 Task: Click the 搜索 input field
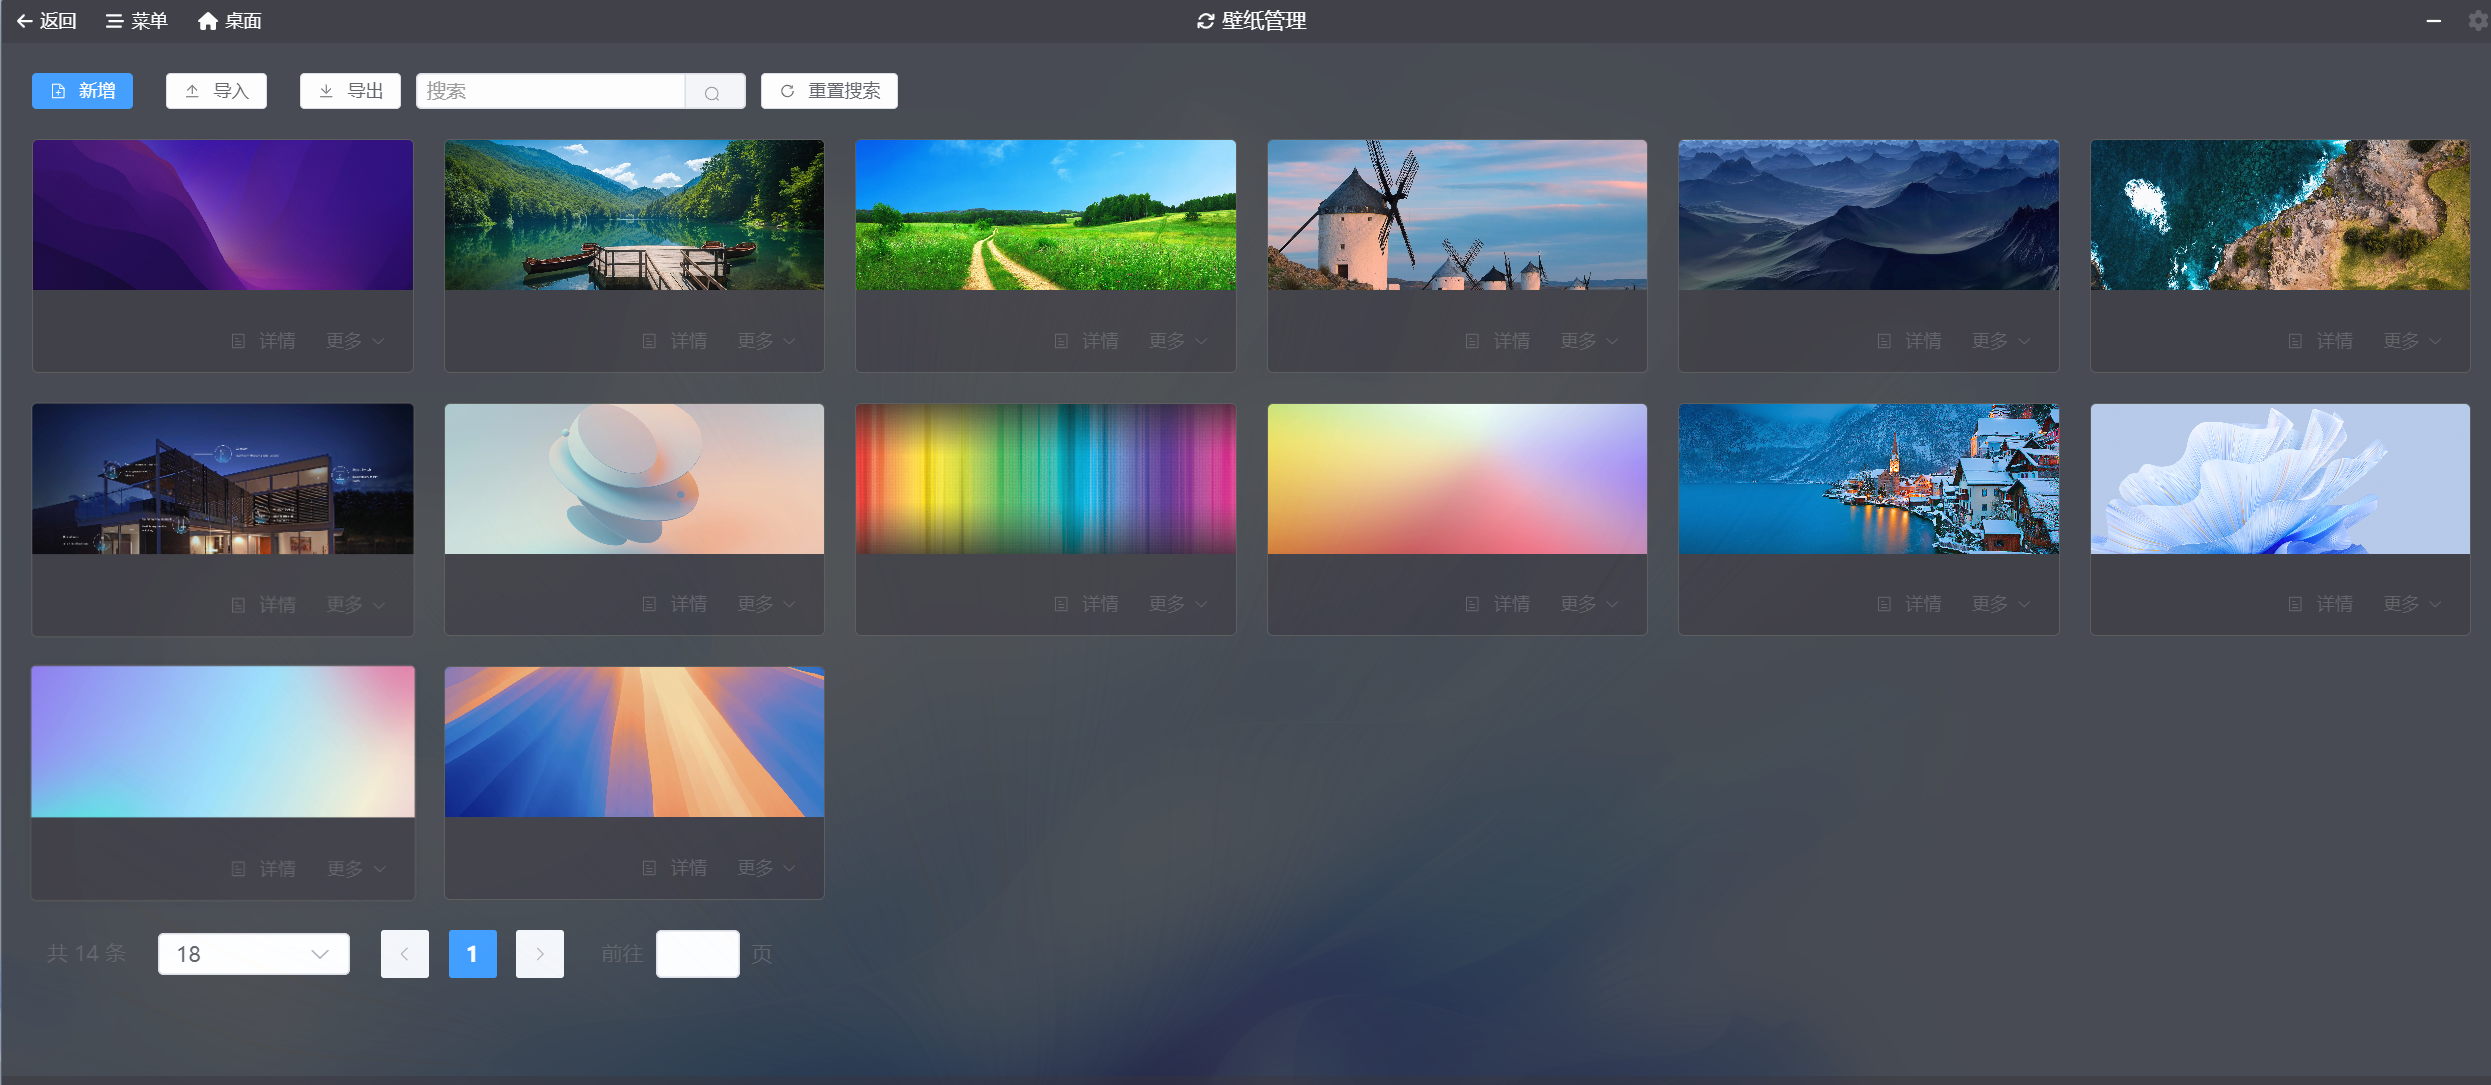(550, 91)
